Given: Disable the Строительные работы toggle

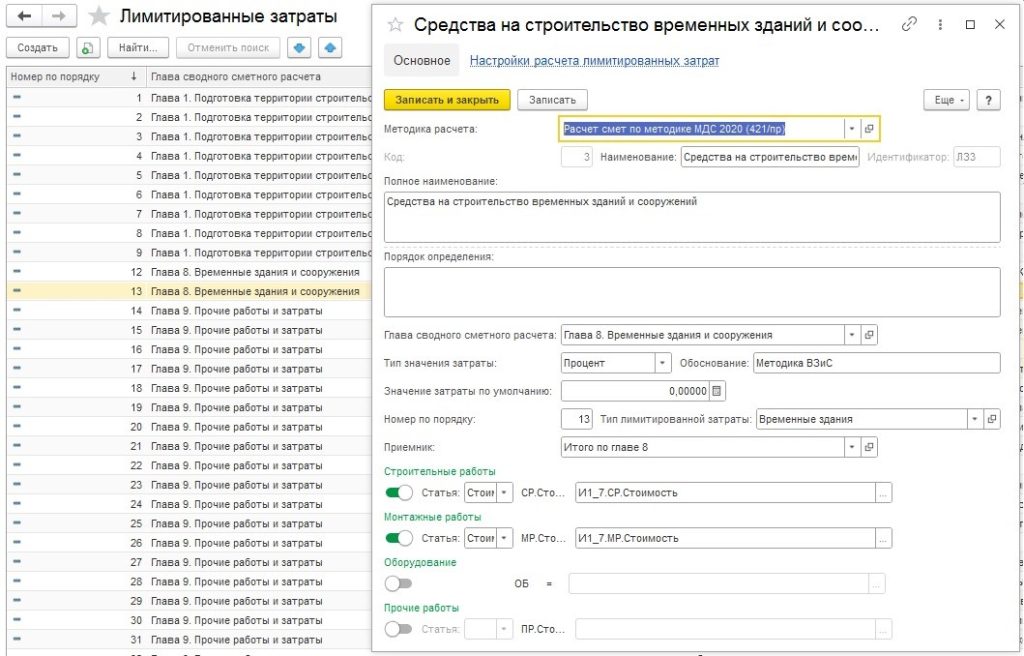Looking at the screenshot, I should pos(398,492).
